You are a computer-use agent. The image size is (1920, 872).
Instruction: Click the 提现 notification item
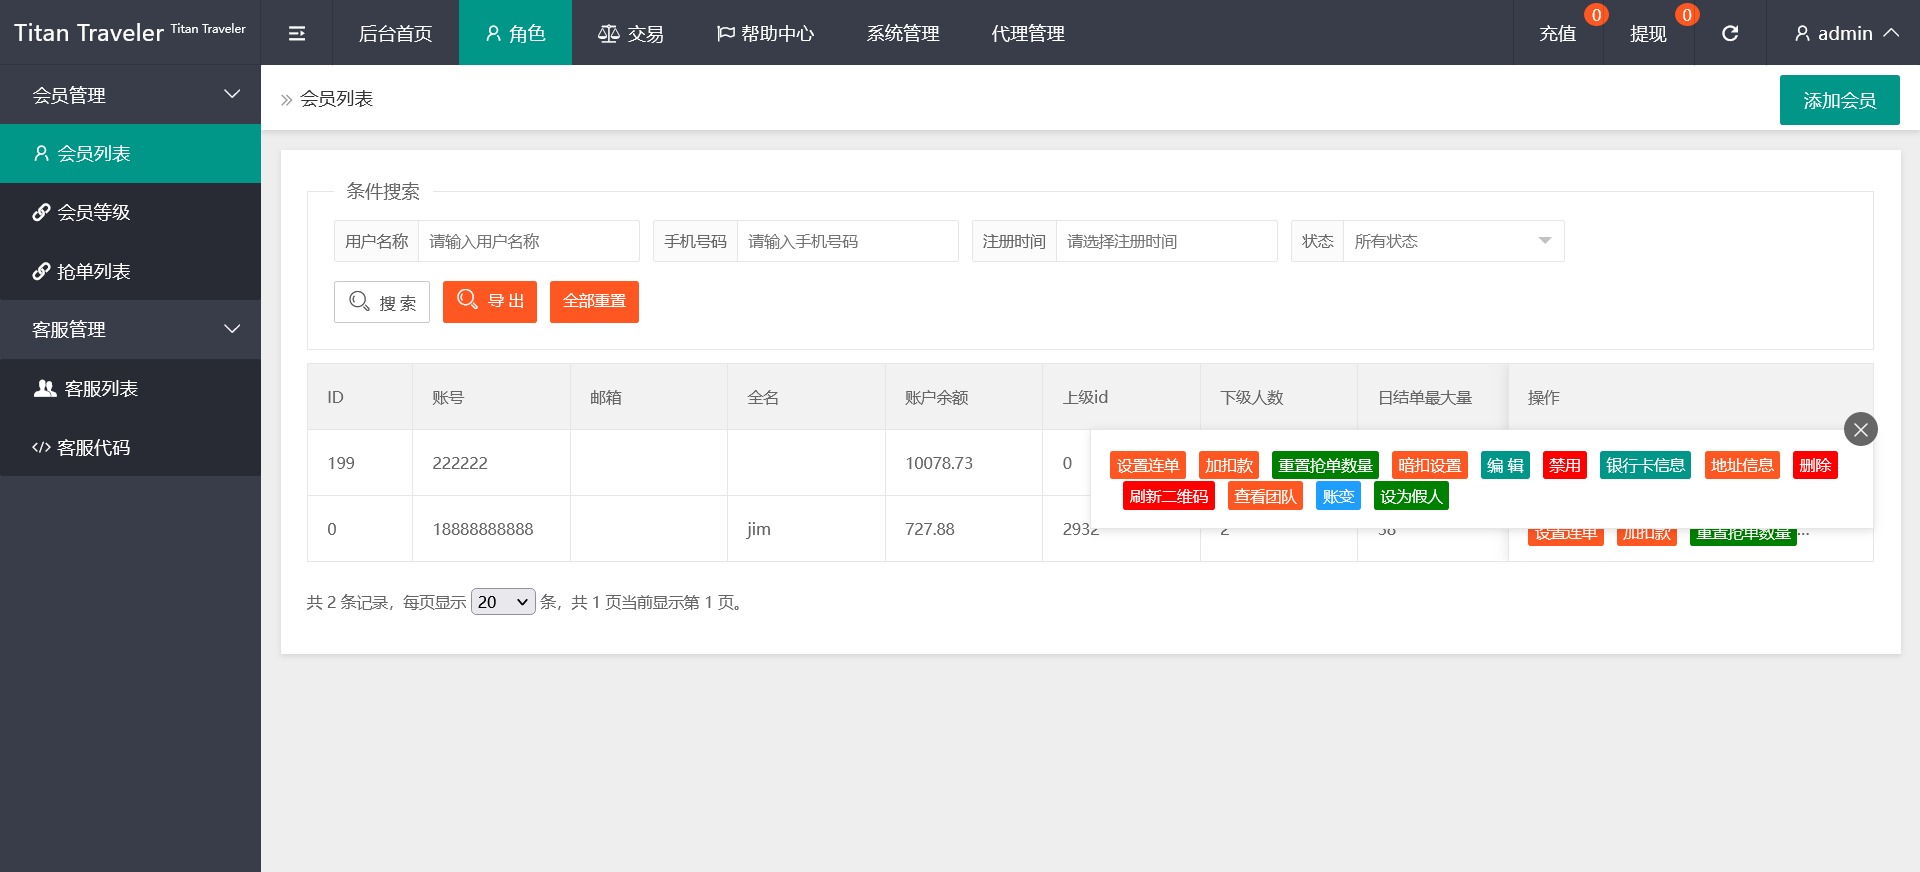click(1648, 33)
